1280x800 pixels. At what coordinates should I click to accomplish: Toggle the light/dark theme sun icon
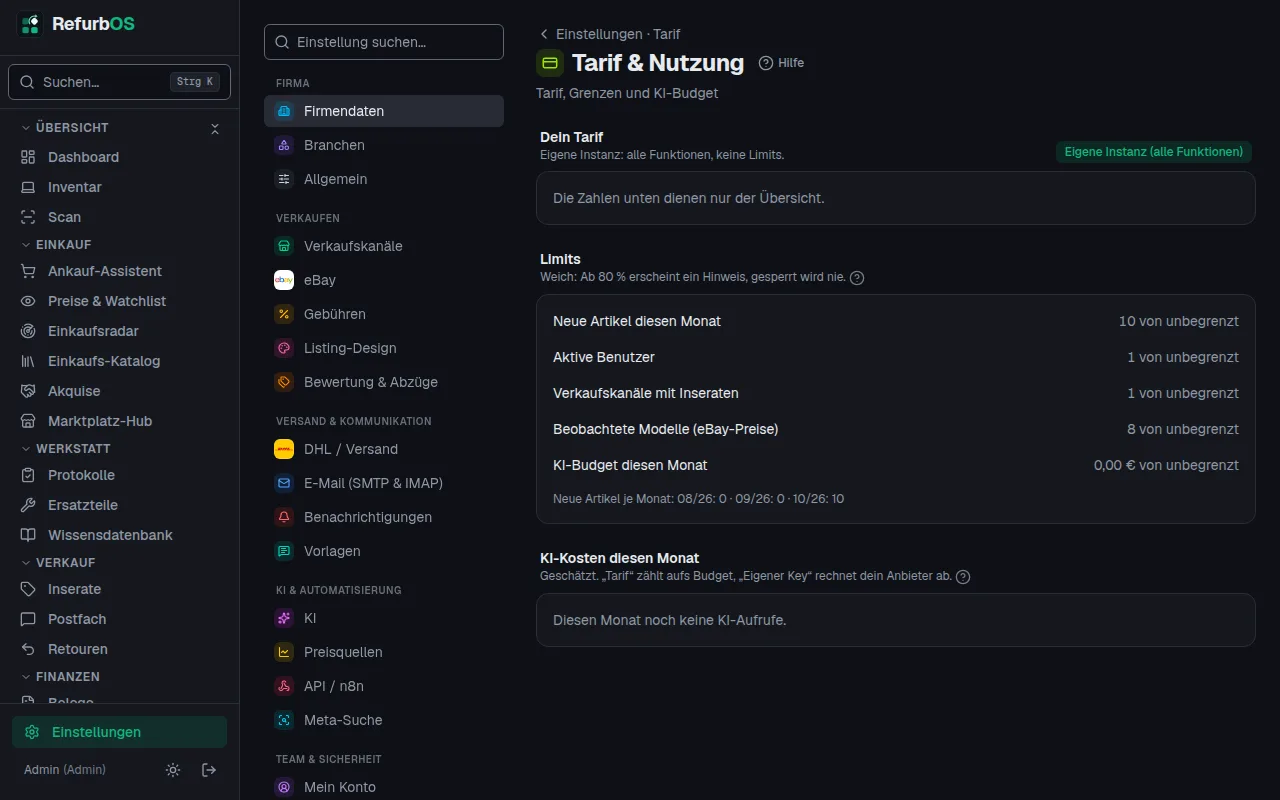click(x=173, y=770)
